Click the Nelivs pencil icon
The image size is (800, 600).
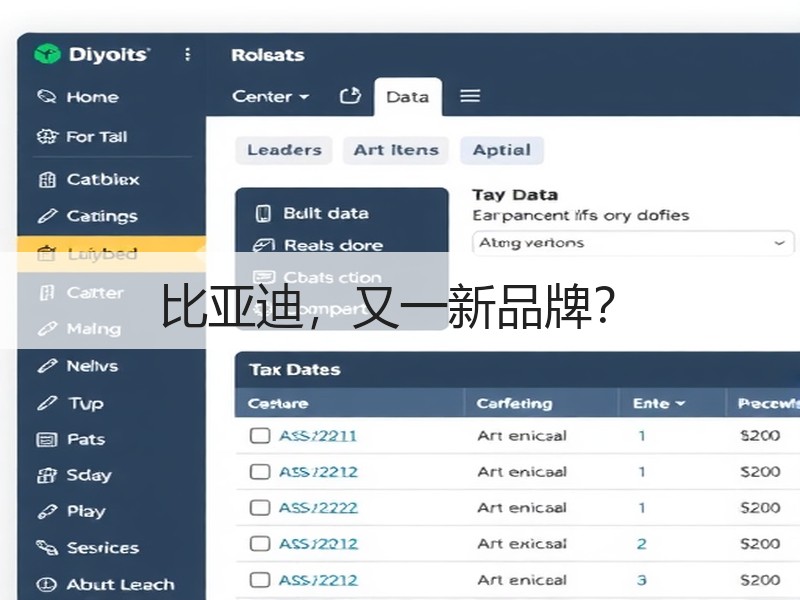click(47, 366)
